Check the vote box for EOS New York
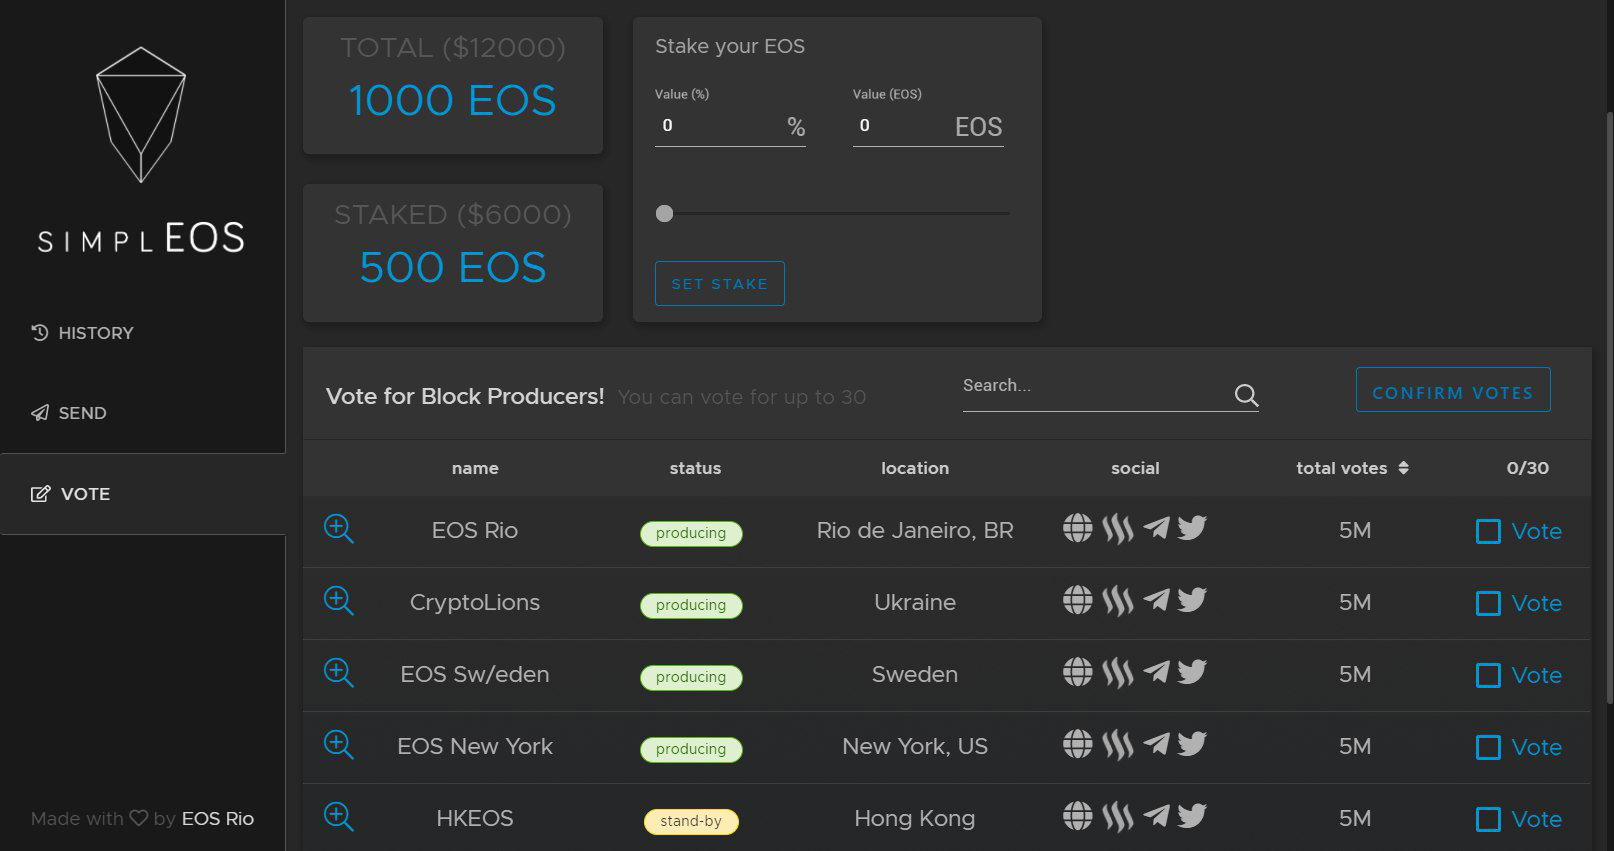Image resolution: width=1614 pixels, height=851 pixels. coord(1488,747)
